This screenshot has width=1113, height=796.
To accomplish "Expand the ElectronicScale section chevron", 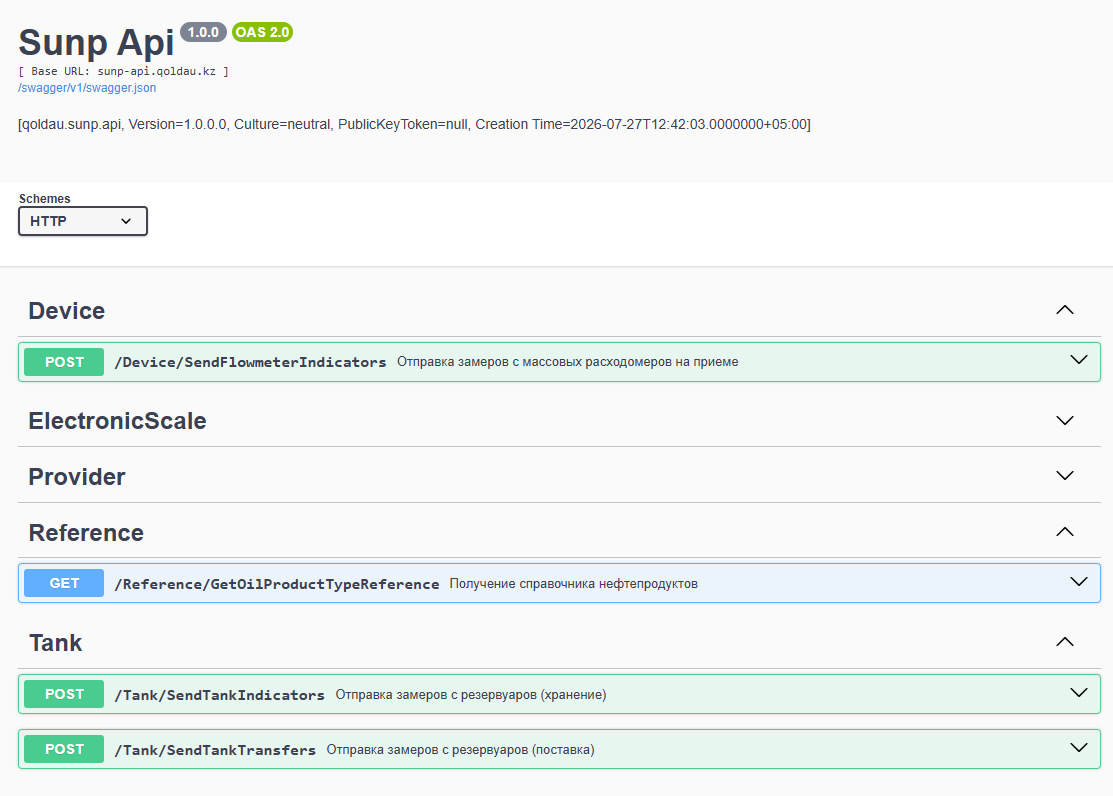I will point(1065,420).
